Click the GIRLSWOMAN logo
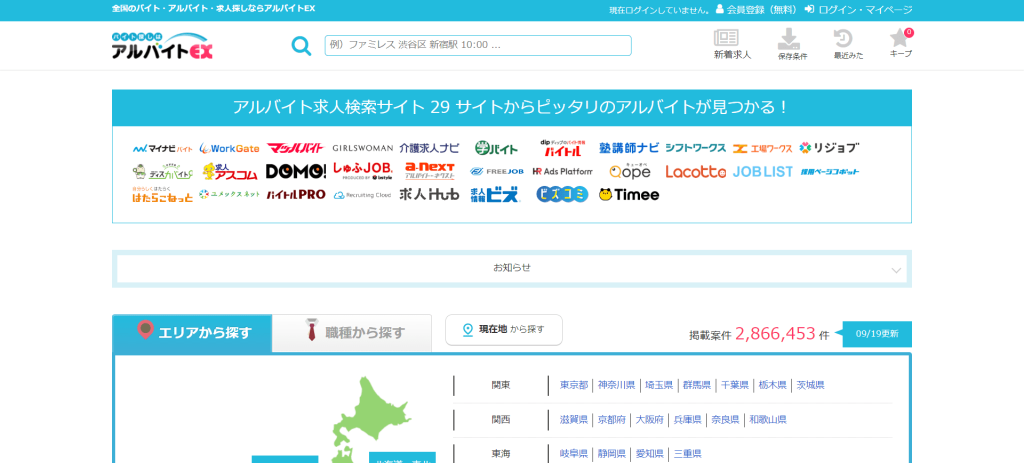 (362, 148)
